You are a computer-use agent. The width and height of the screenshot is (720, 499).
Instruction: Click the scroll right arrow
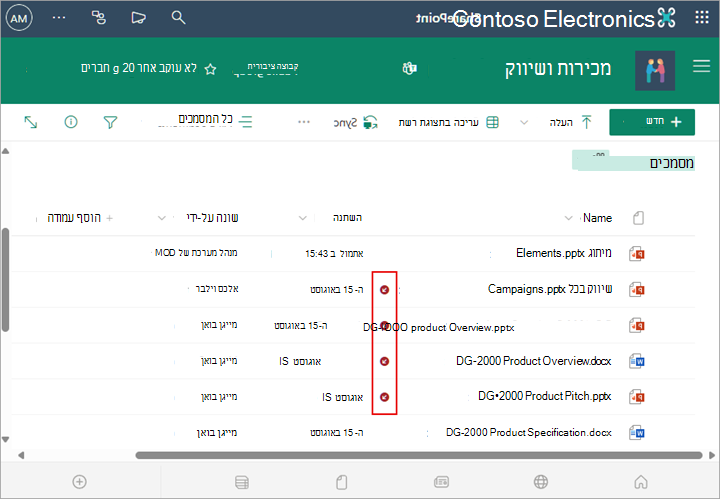pos(712,455)
